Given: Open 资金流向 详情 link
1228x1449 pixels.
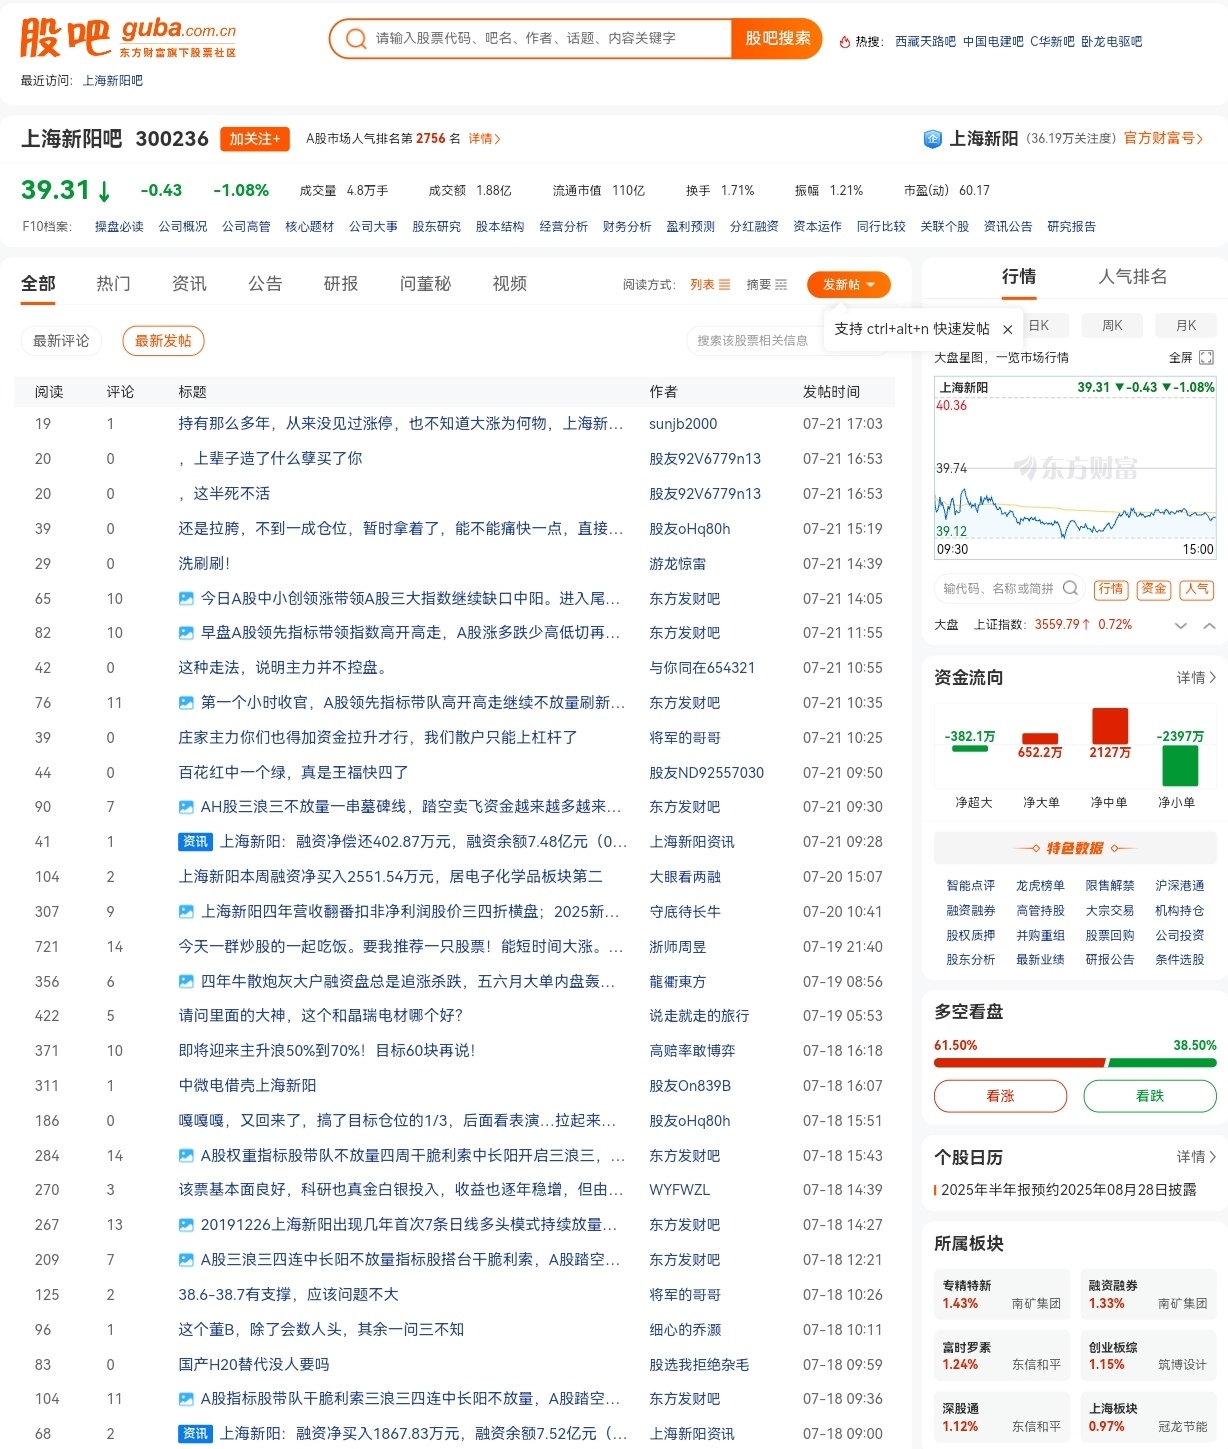Looking at the screenshot, I should 1196,678.
